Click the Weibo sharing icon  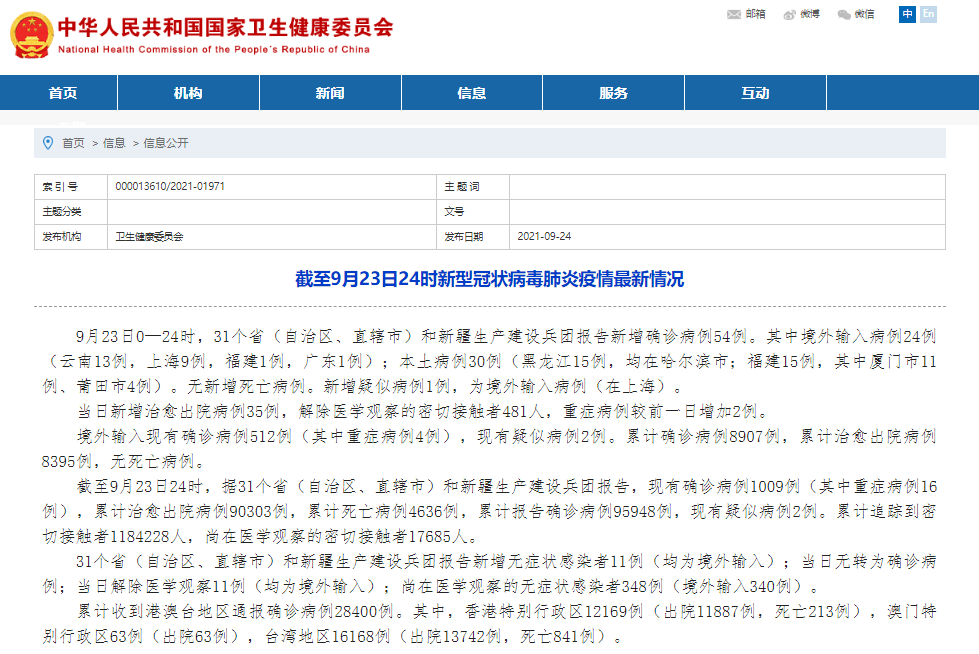coord(799,14)
